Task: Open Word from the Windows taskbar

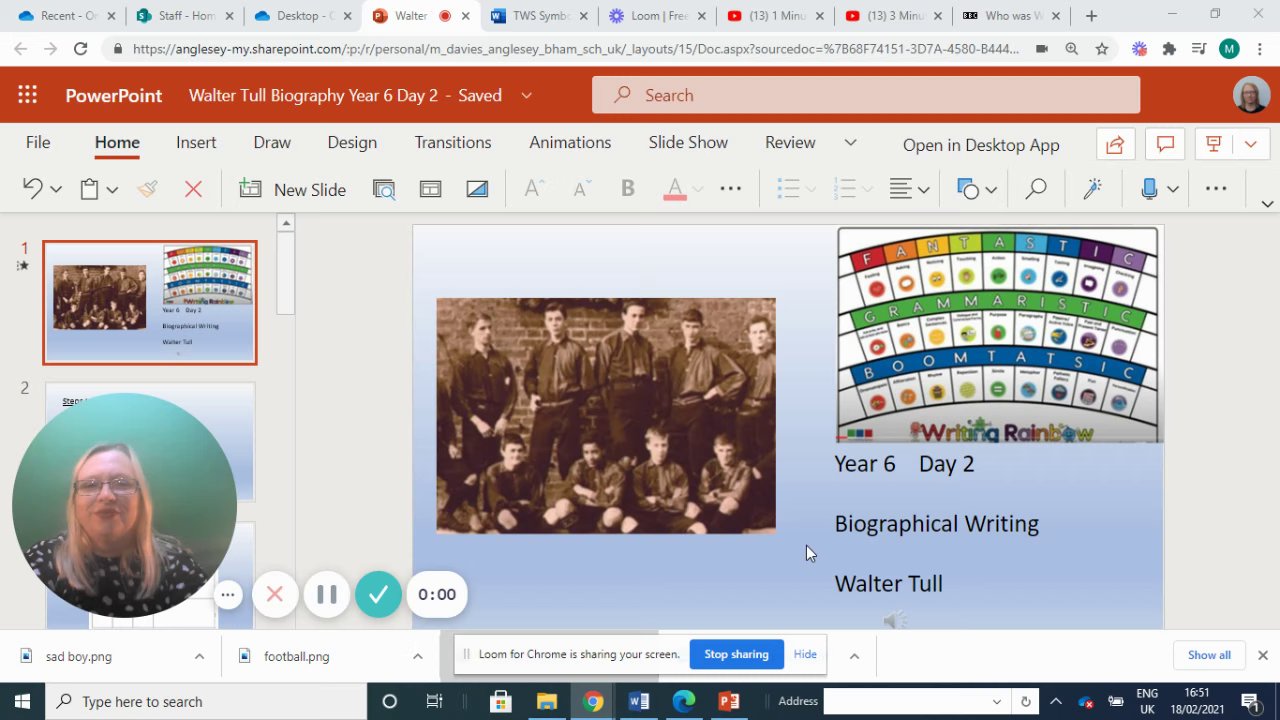Action: [639, 701]
